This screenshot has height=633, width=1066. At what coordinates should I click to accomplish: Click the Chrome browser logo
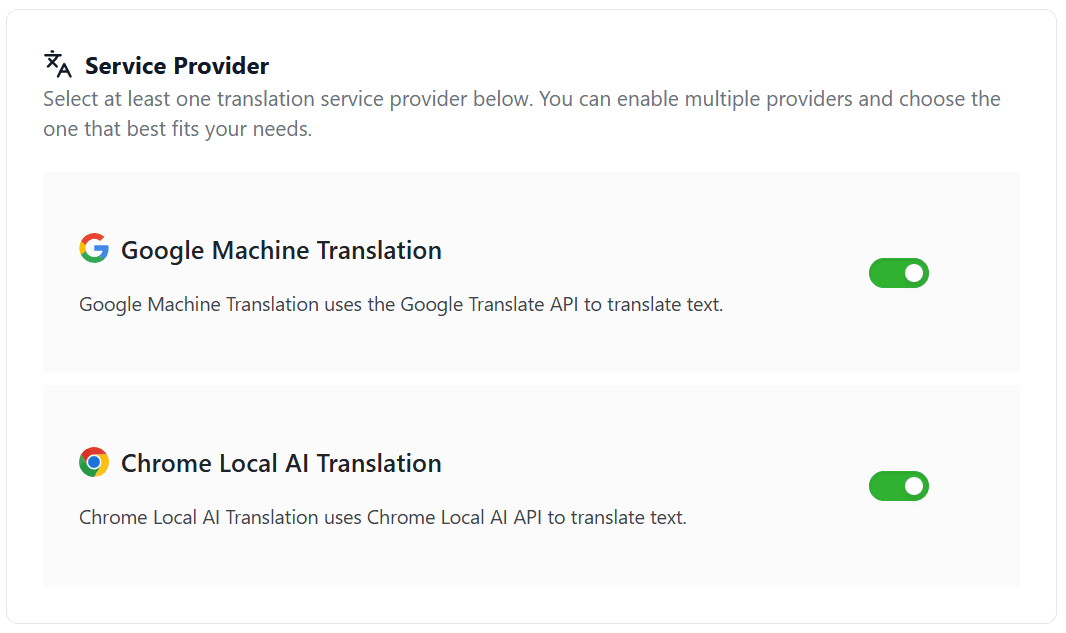[x=94, y=462]
